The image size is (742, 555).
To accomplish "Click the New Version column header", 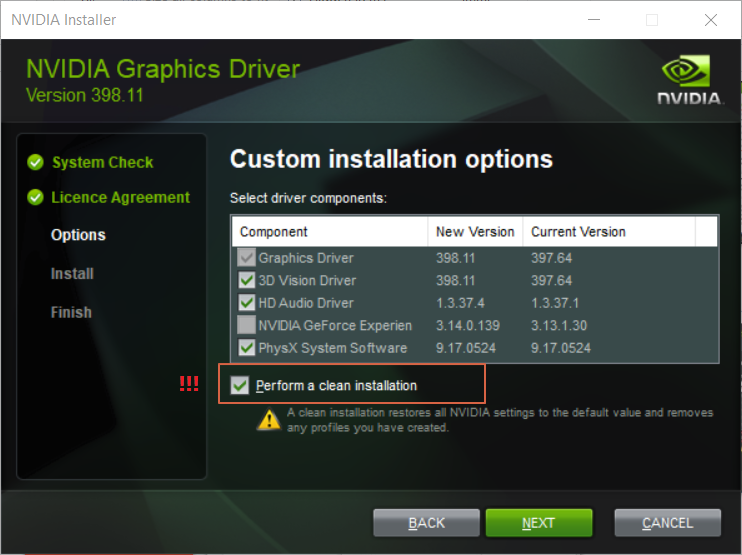I will (x=475, y=232).
